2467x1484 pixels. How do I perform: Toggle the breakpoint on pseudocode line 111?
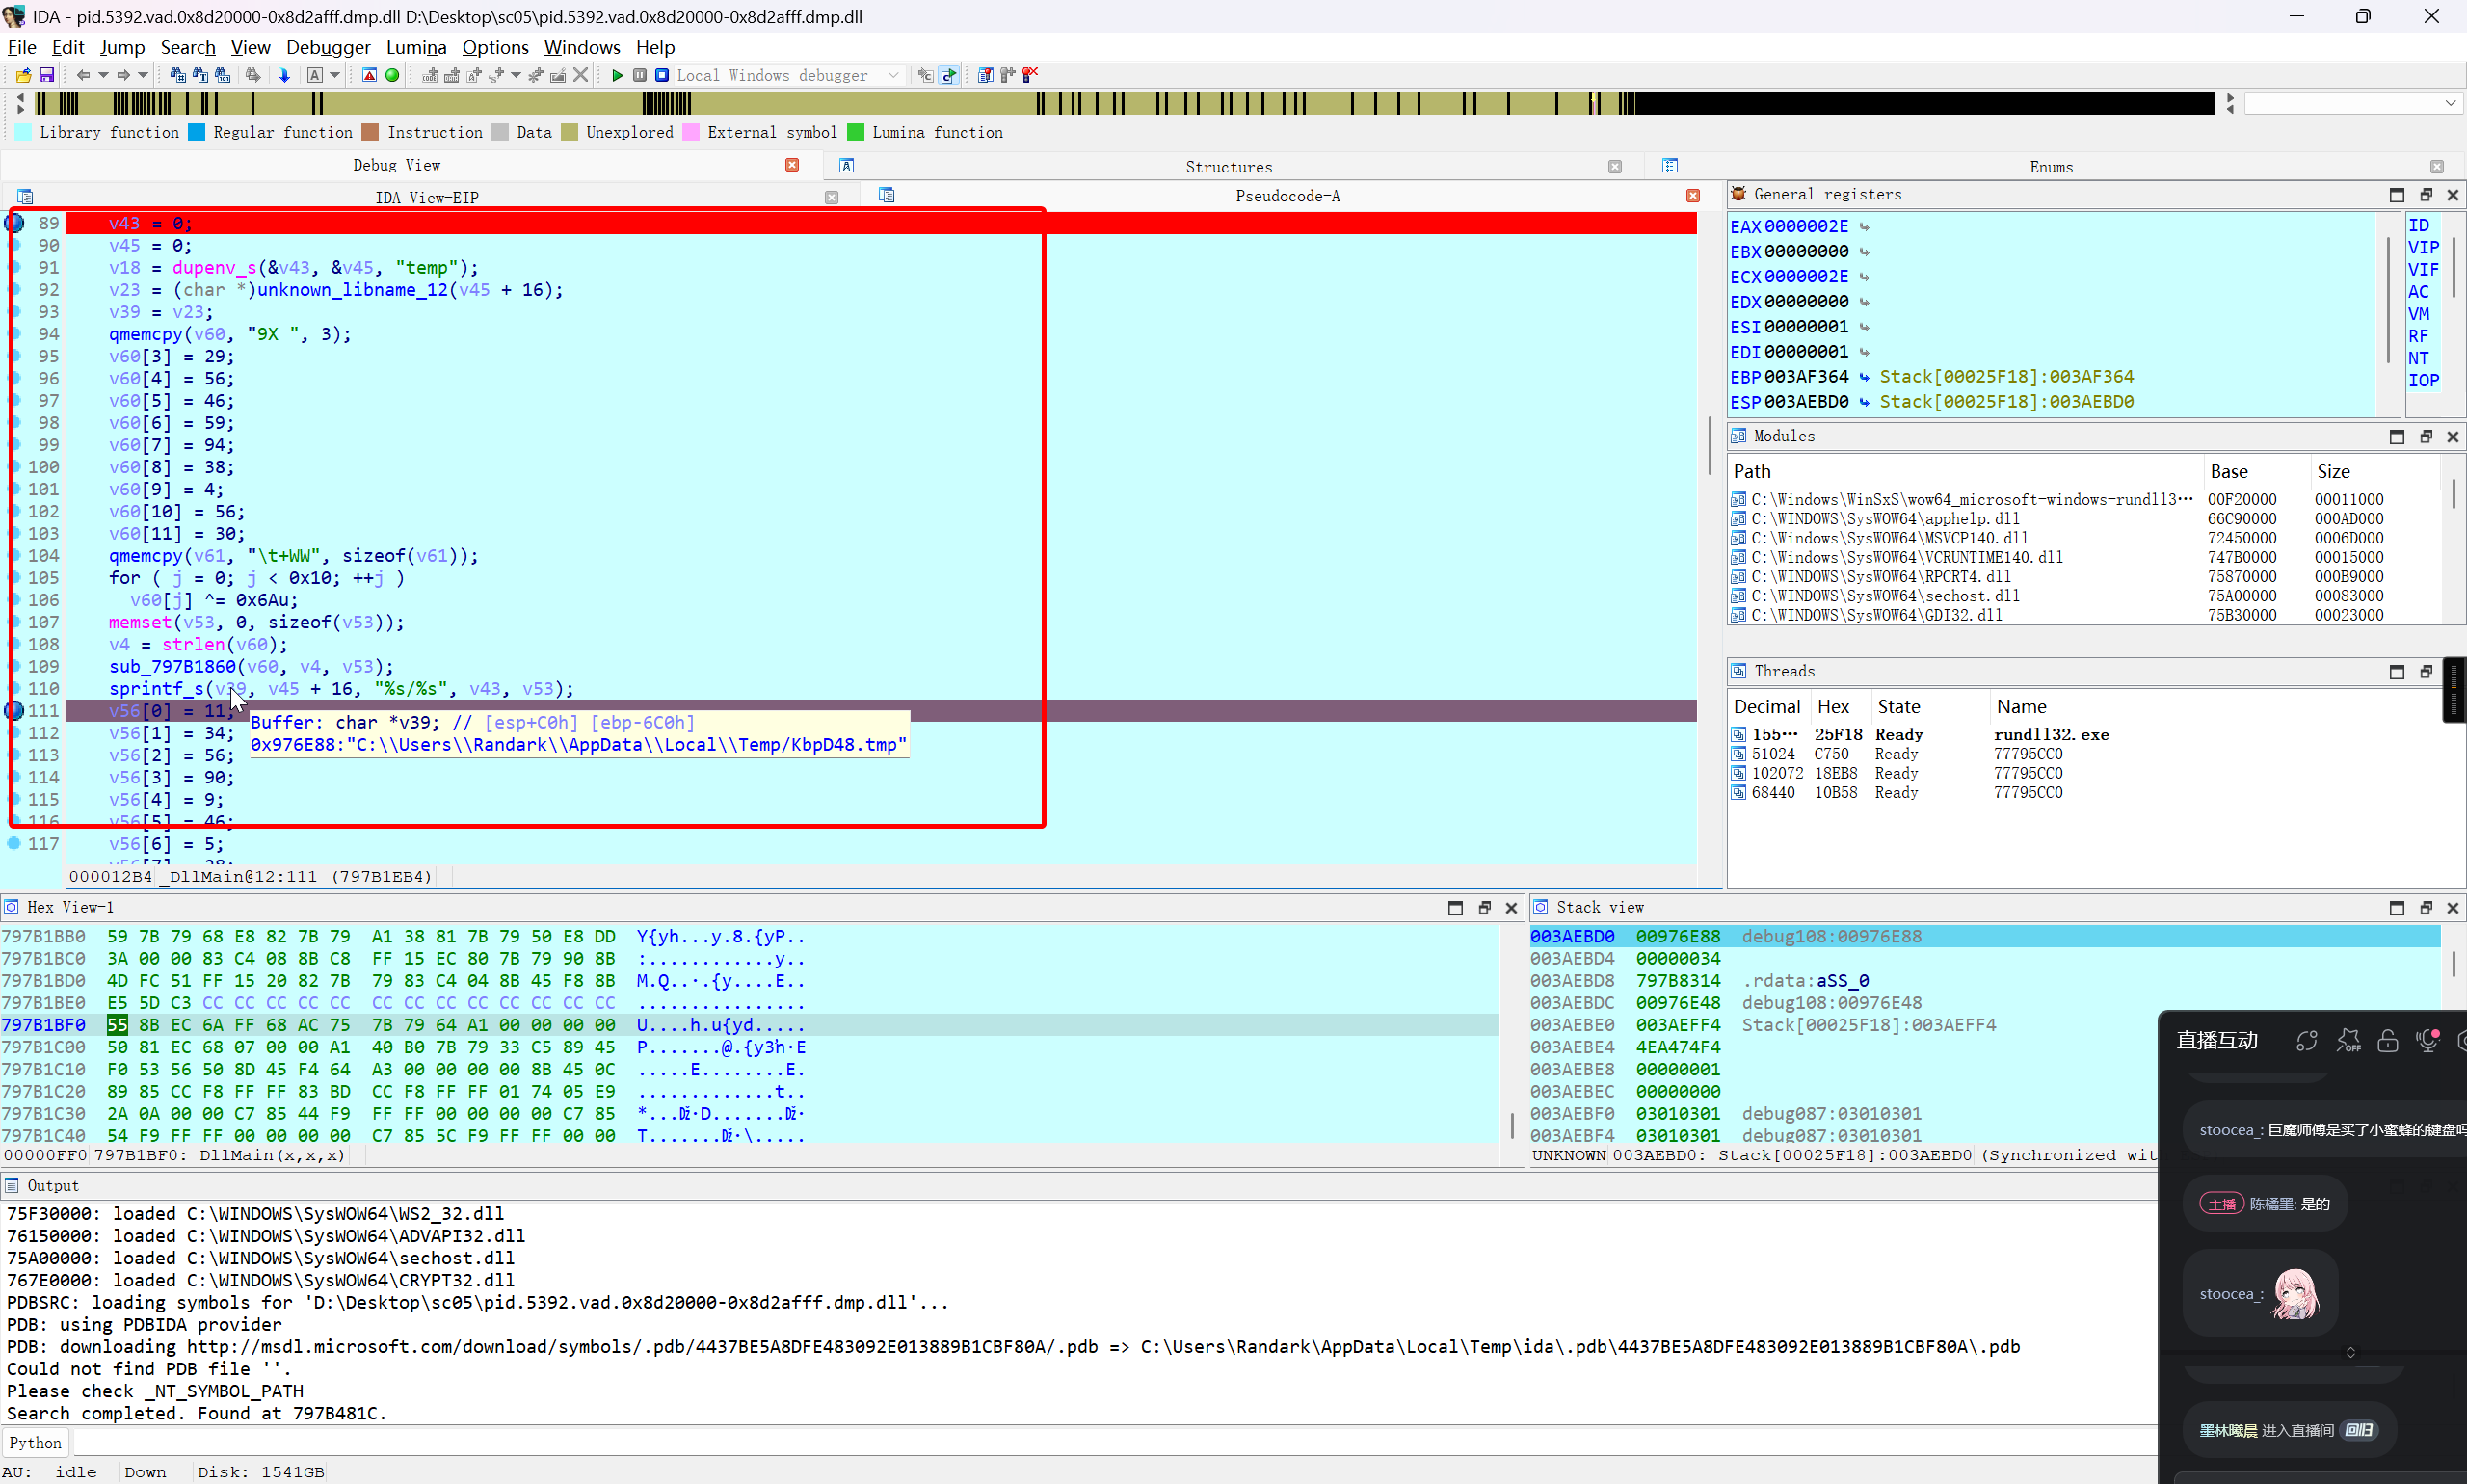pyautogui.click(x=14, y=711)
